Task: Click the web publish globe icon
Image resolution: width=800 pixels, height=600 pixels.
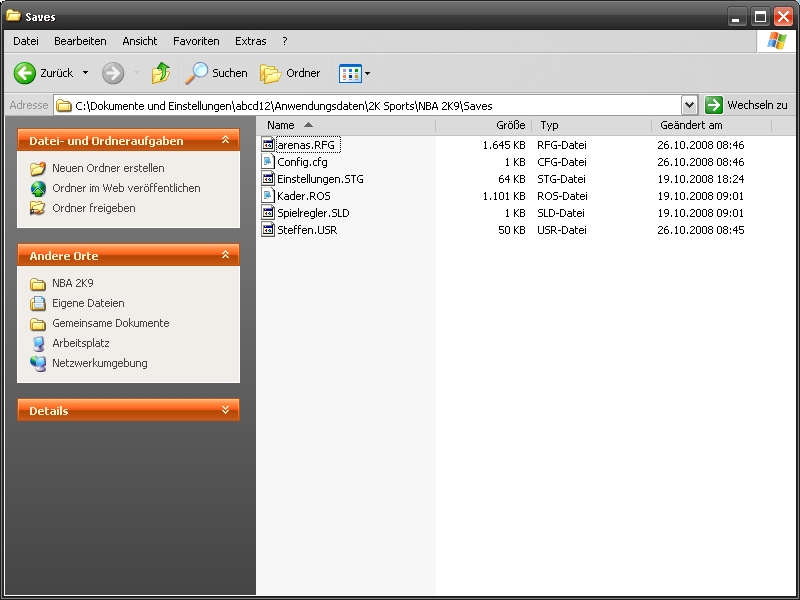Action: coord(38,188)
